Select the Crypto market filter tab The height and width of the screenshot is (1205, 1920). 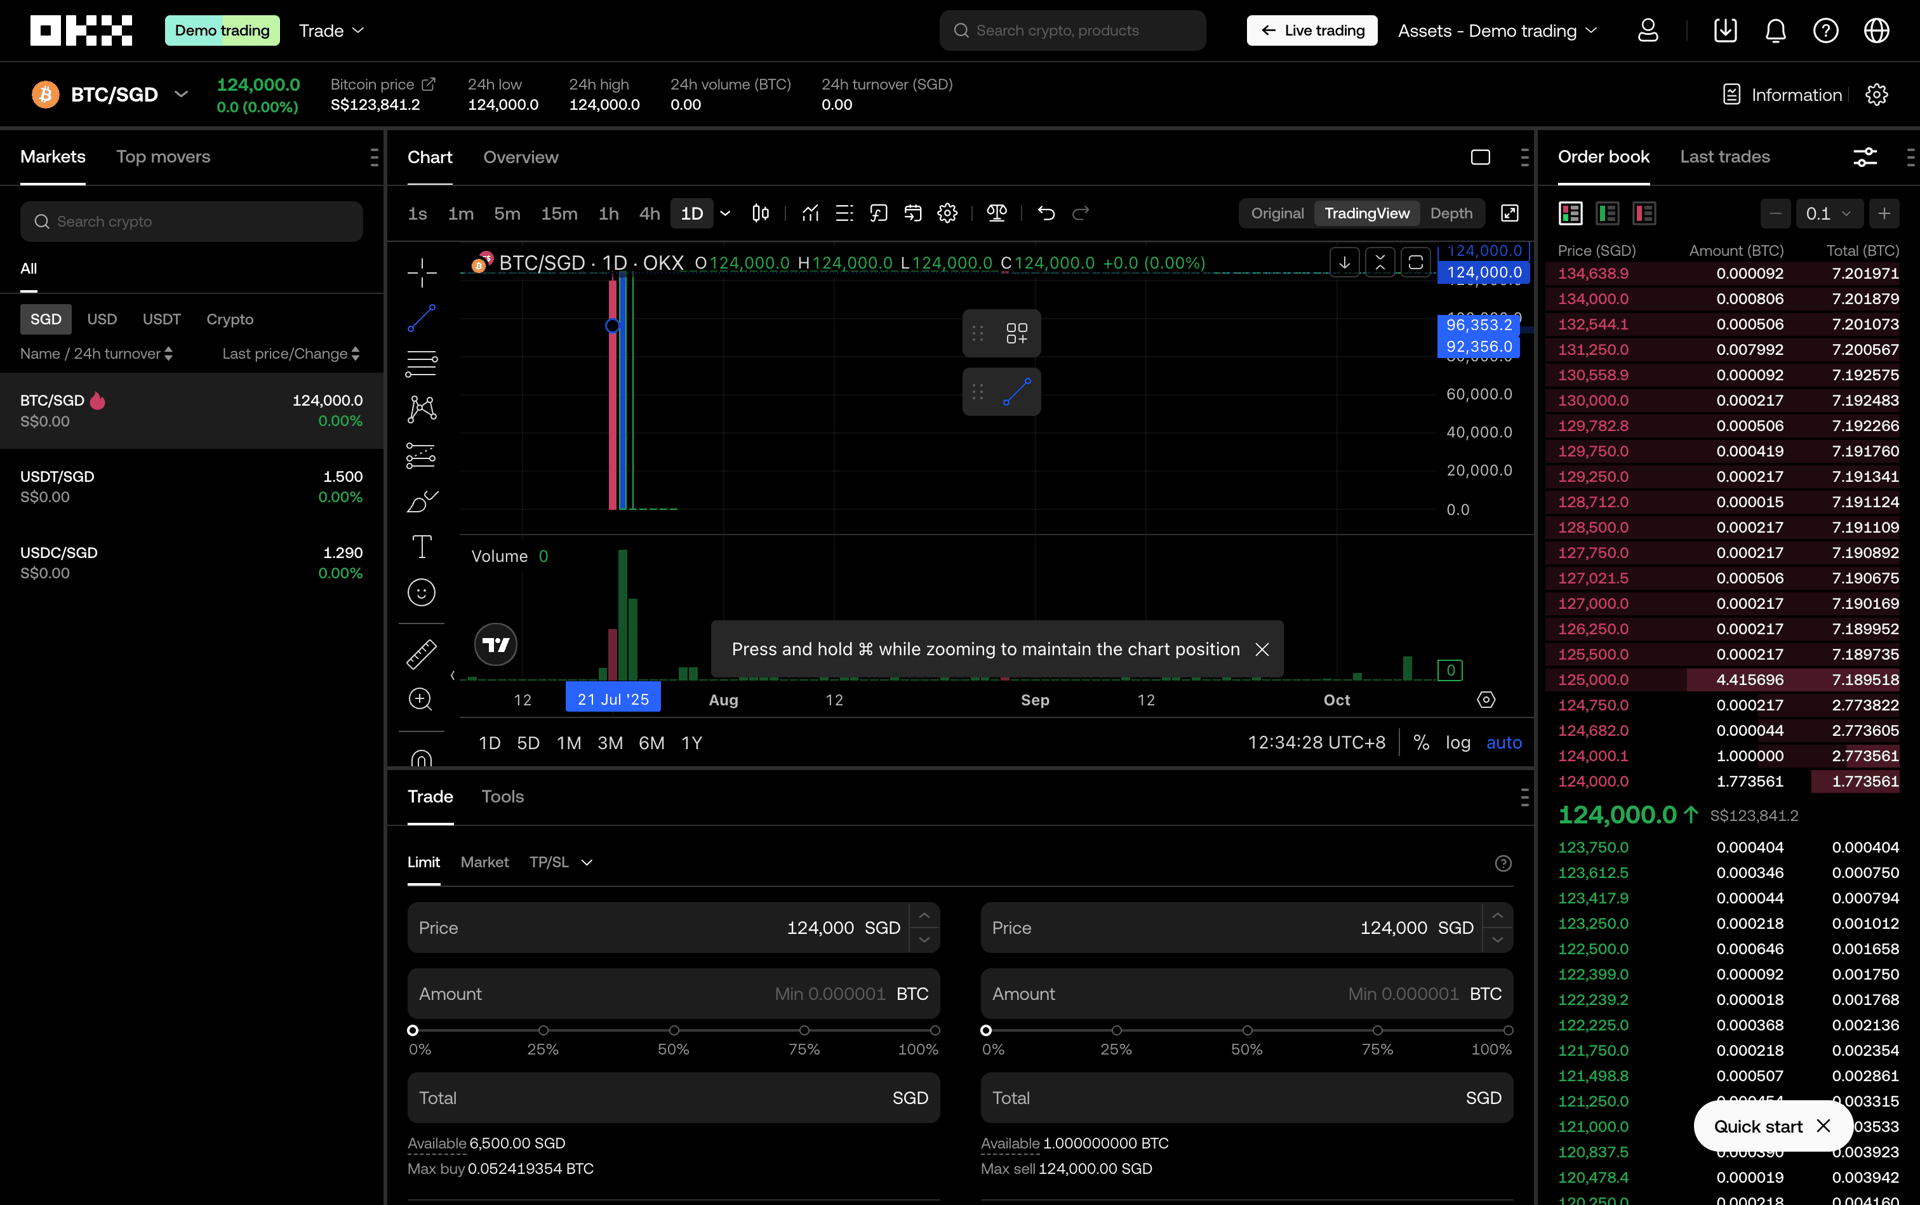pyautogui.click(x=230, y=319)
